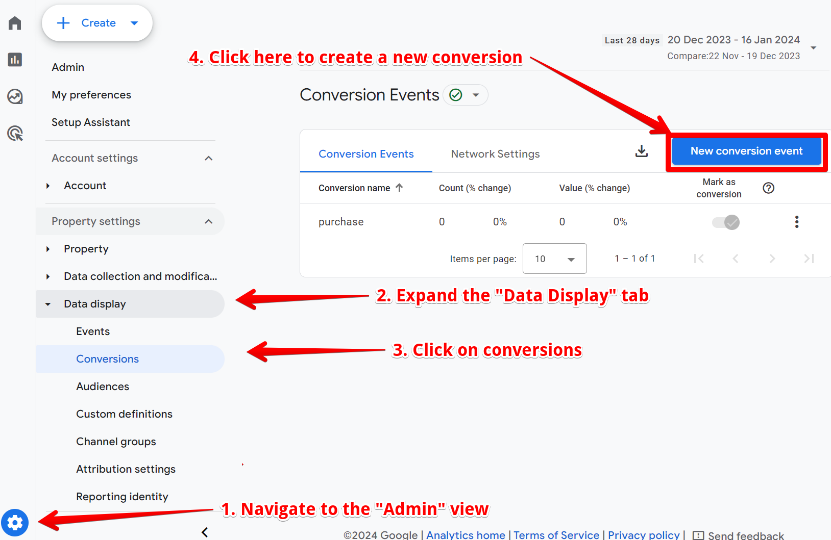The height and width of the screenshot is (540, 831).
Task: Open the Create button
Action: point(97,23)
